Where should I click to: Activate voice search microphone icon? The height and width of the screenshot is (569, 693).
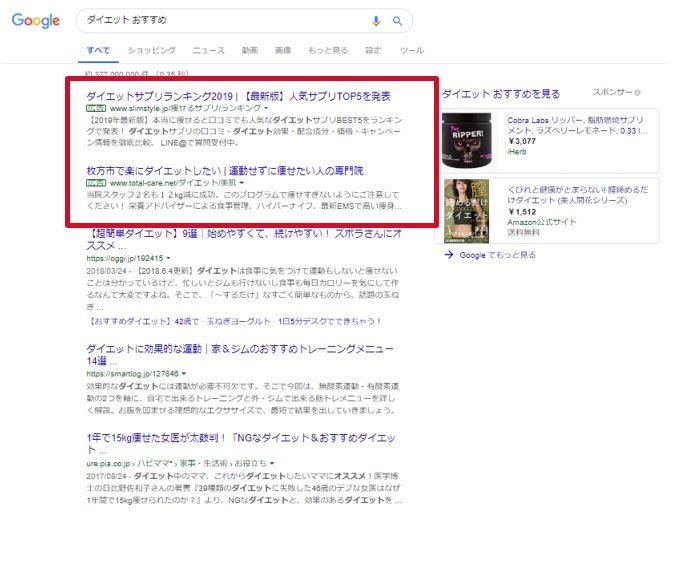click(x=376, y=21)
